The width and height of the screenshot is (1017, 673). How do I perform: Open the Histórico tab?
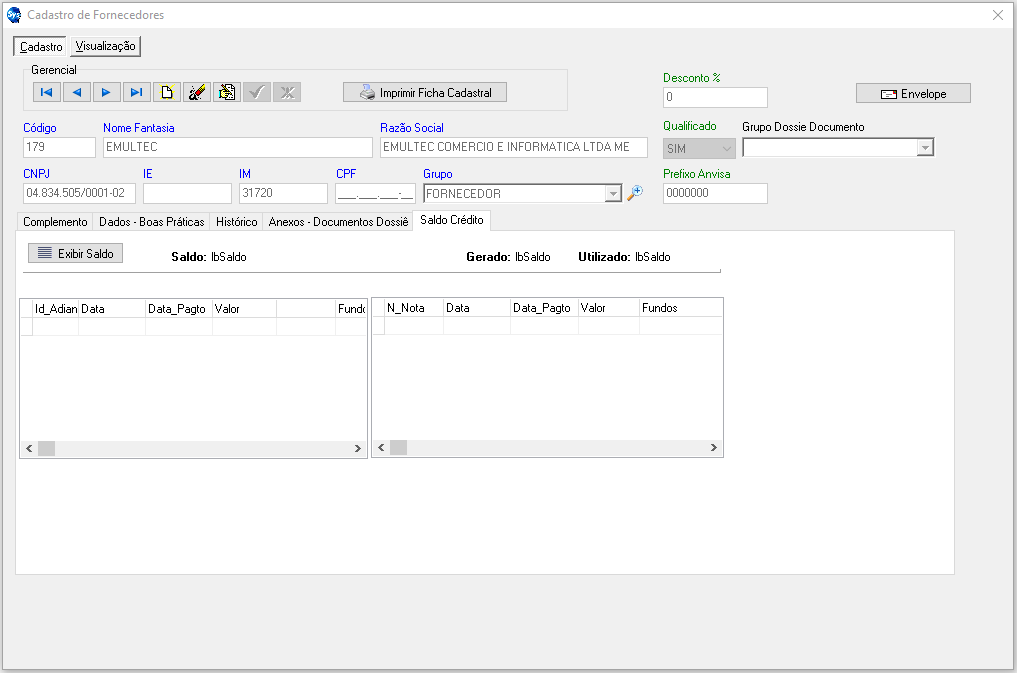(237, 222)
